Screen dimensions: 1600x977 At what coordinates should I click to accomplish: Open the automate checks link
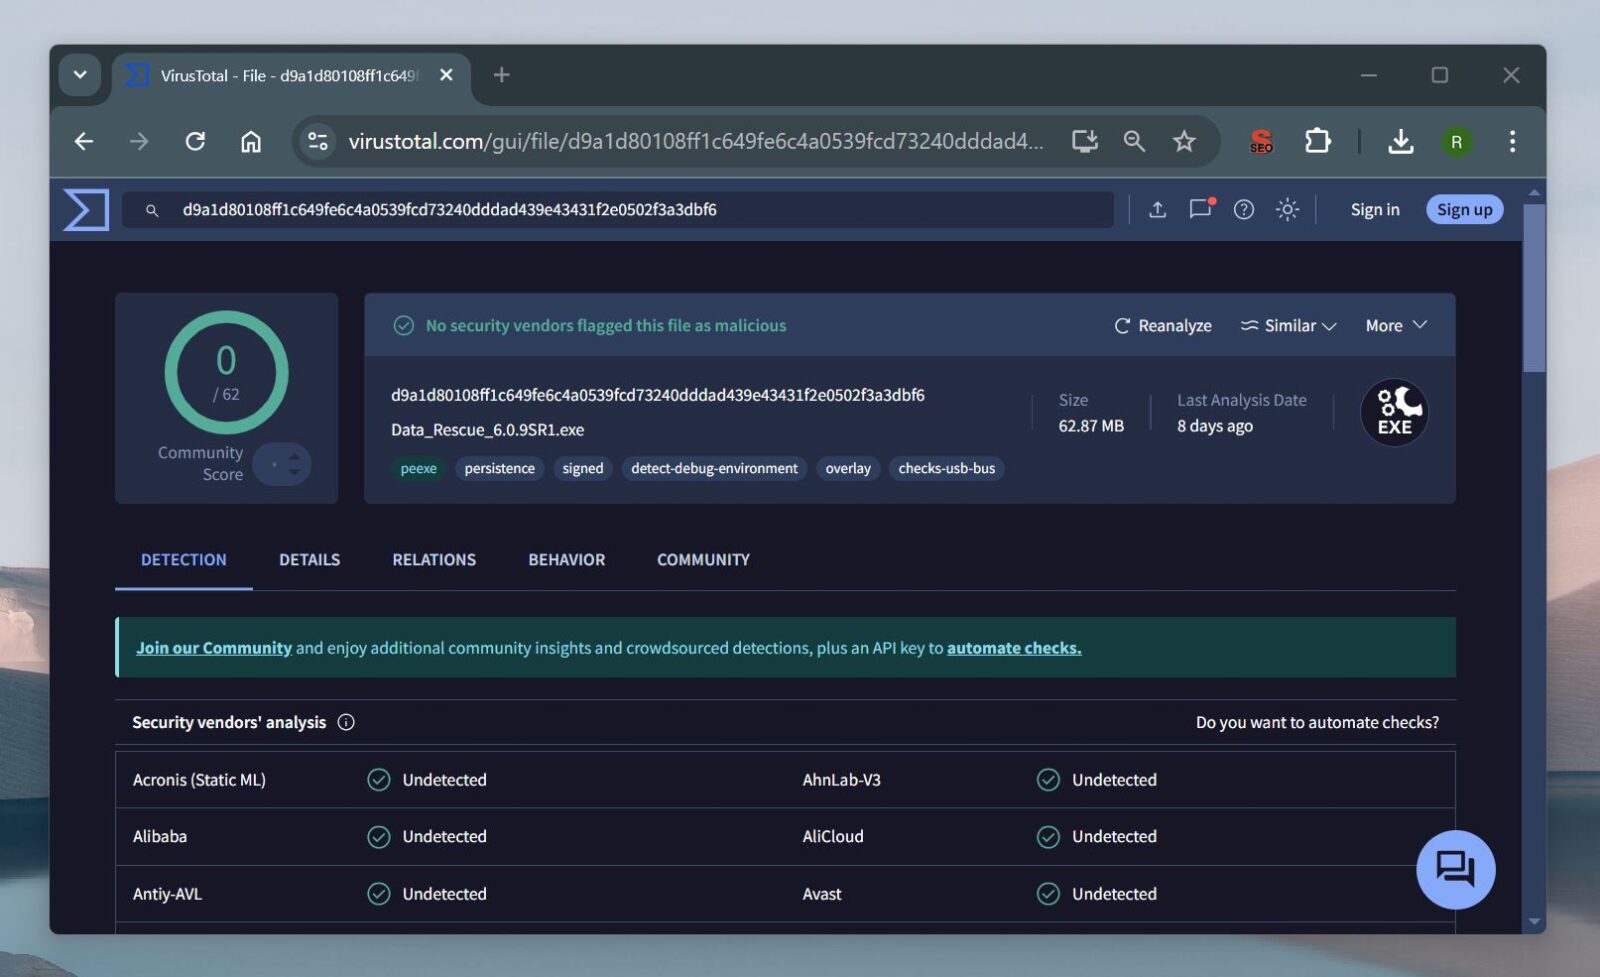pos(1014,648)
